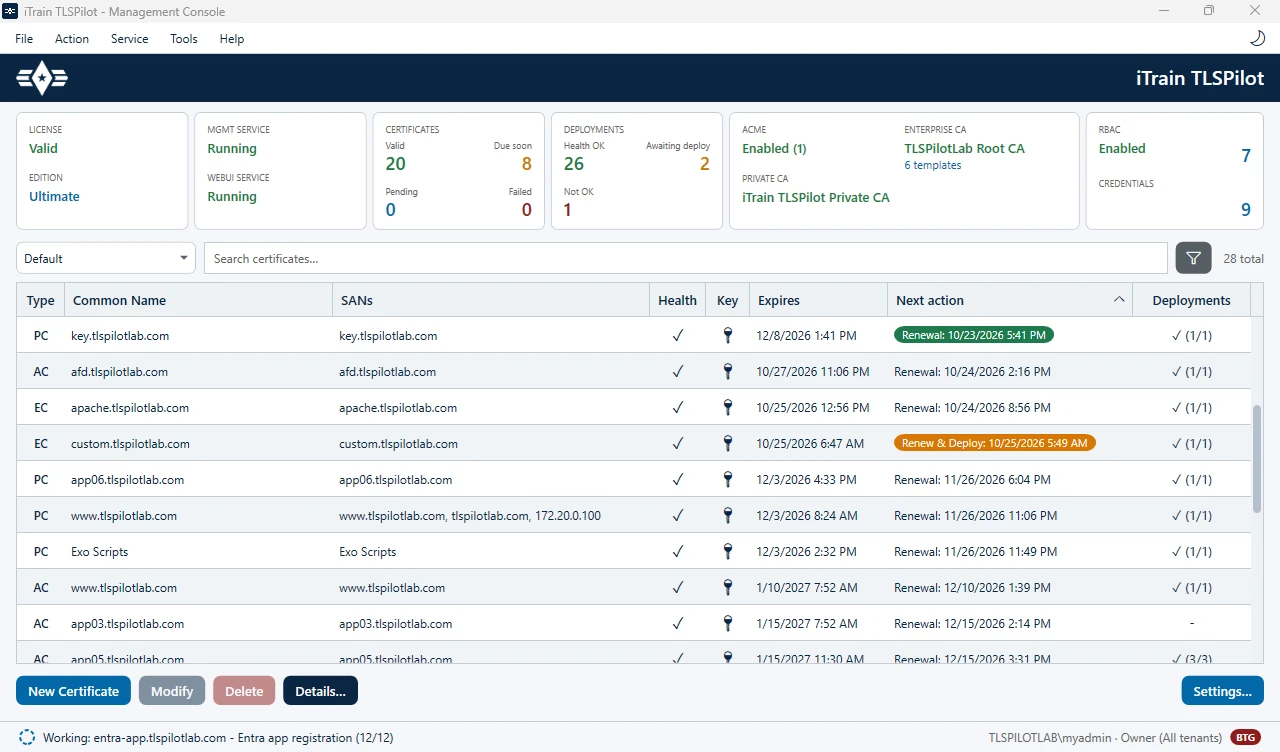
Task: Click the key icon for app06.tlspilotlab.com
Action: click(728, 480)
